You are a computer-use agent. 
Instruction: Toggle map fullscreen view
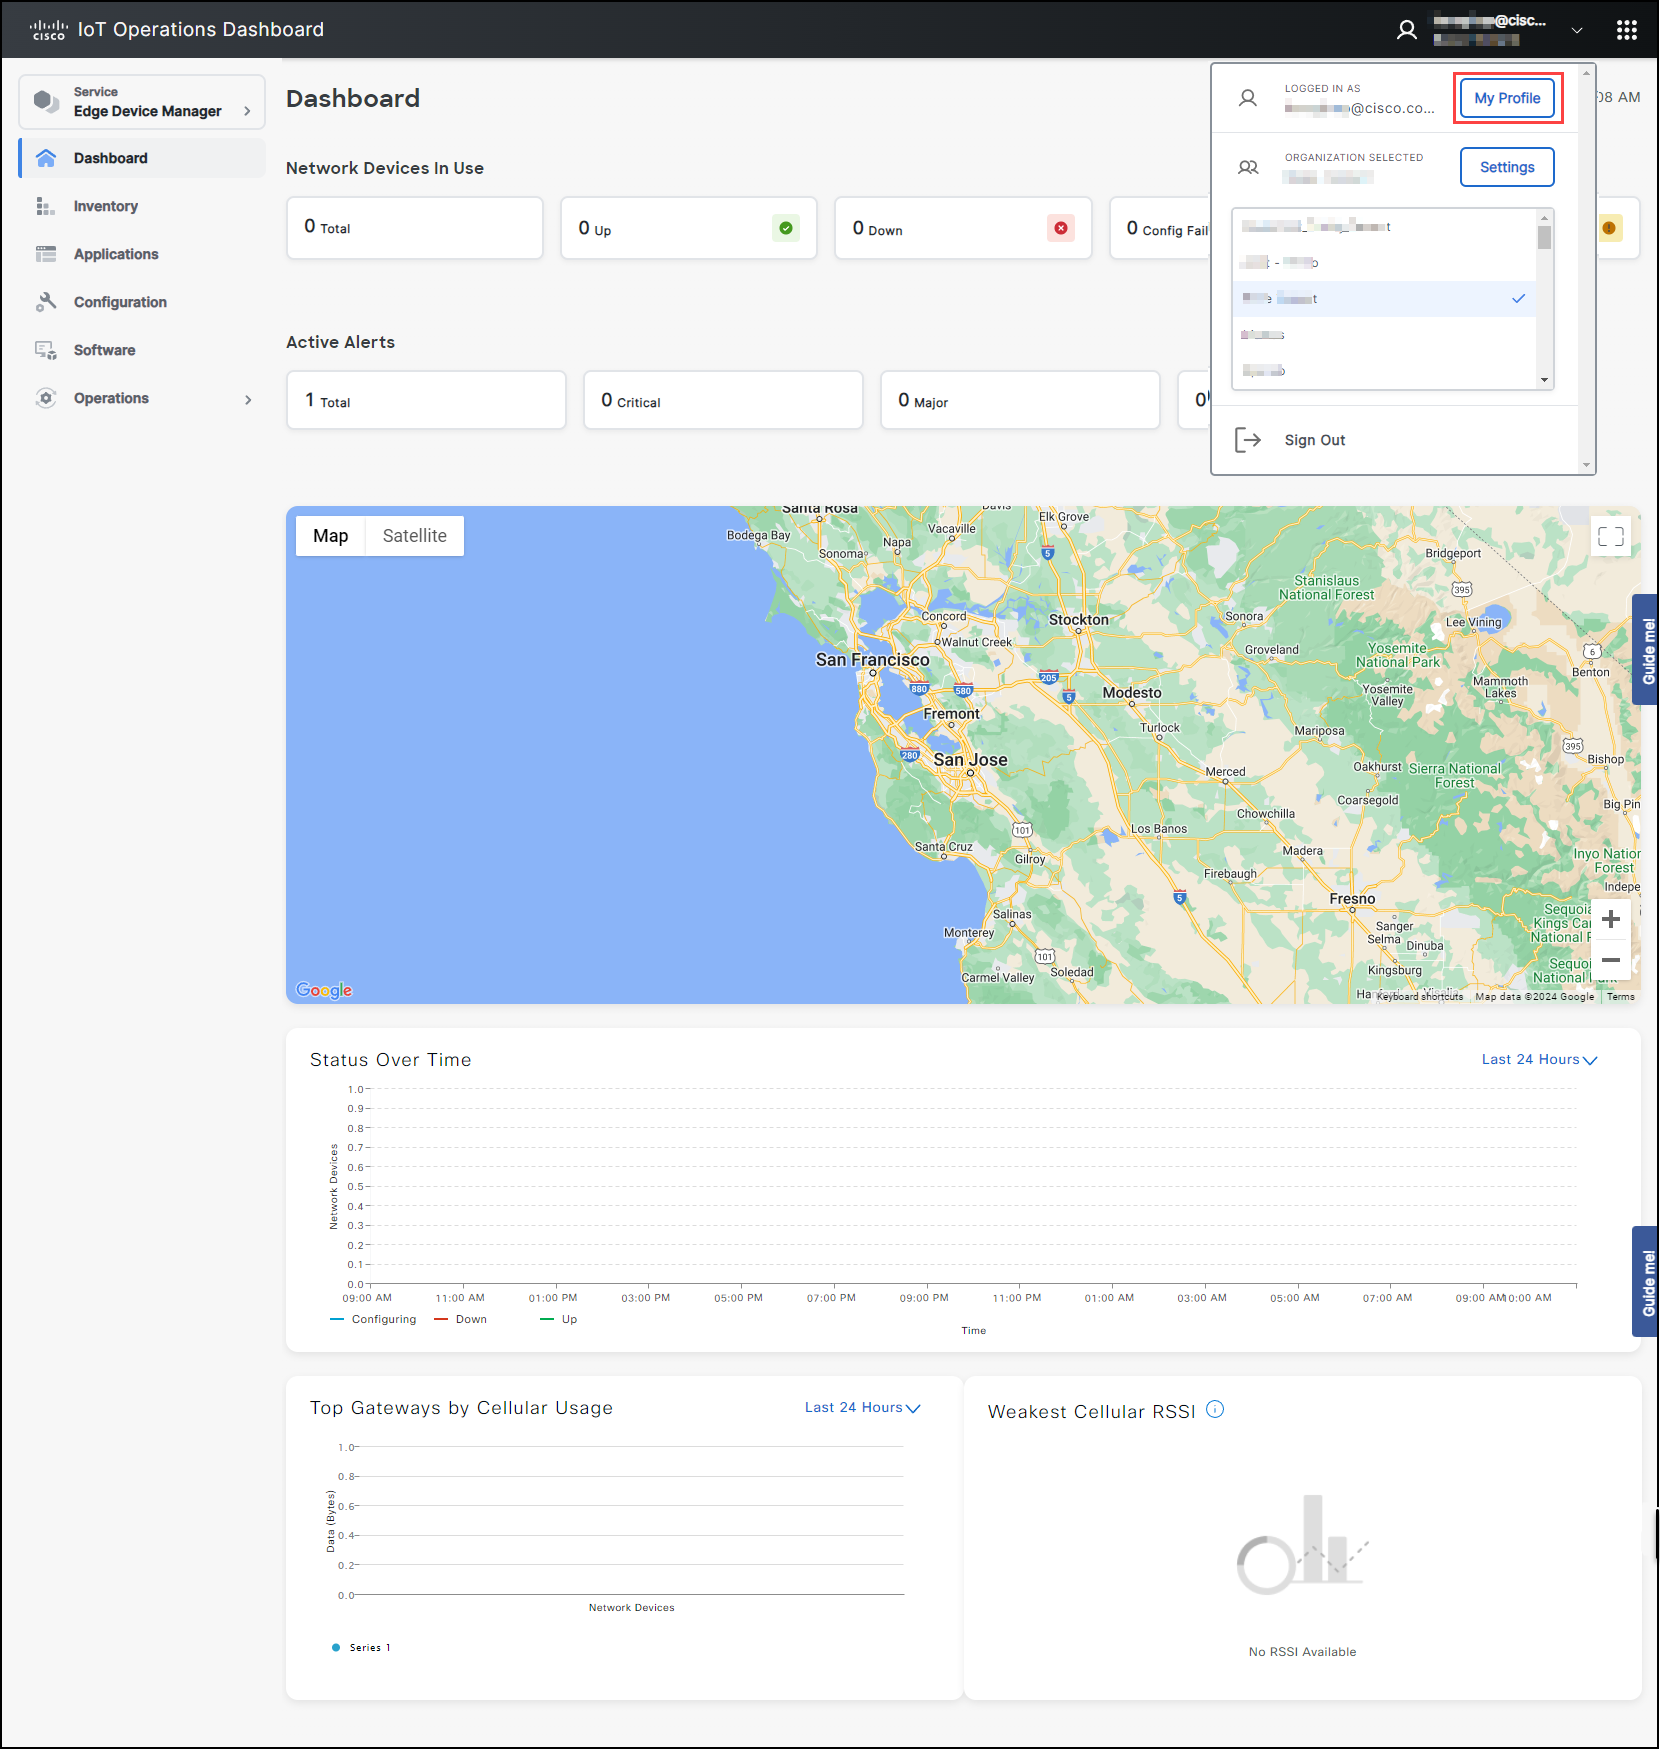1610,537
